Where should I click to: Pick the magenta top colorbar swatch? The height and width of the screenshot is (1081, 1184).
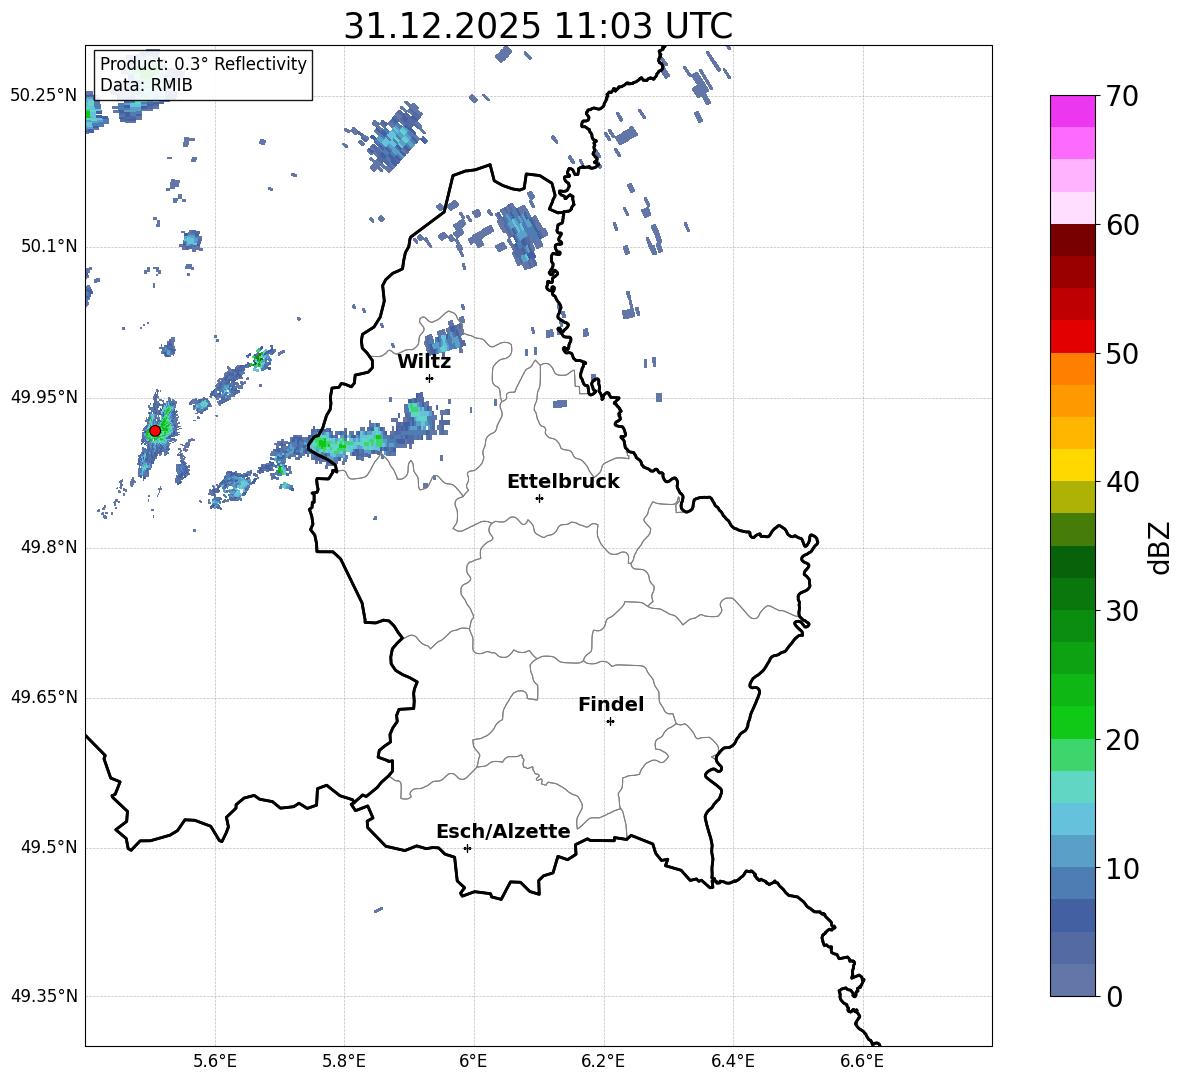(x=1072, y=111)
